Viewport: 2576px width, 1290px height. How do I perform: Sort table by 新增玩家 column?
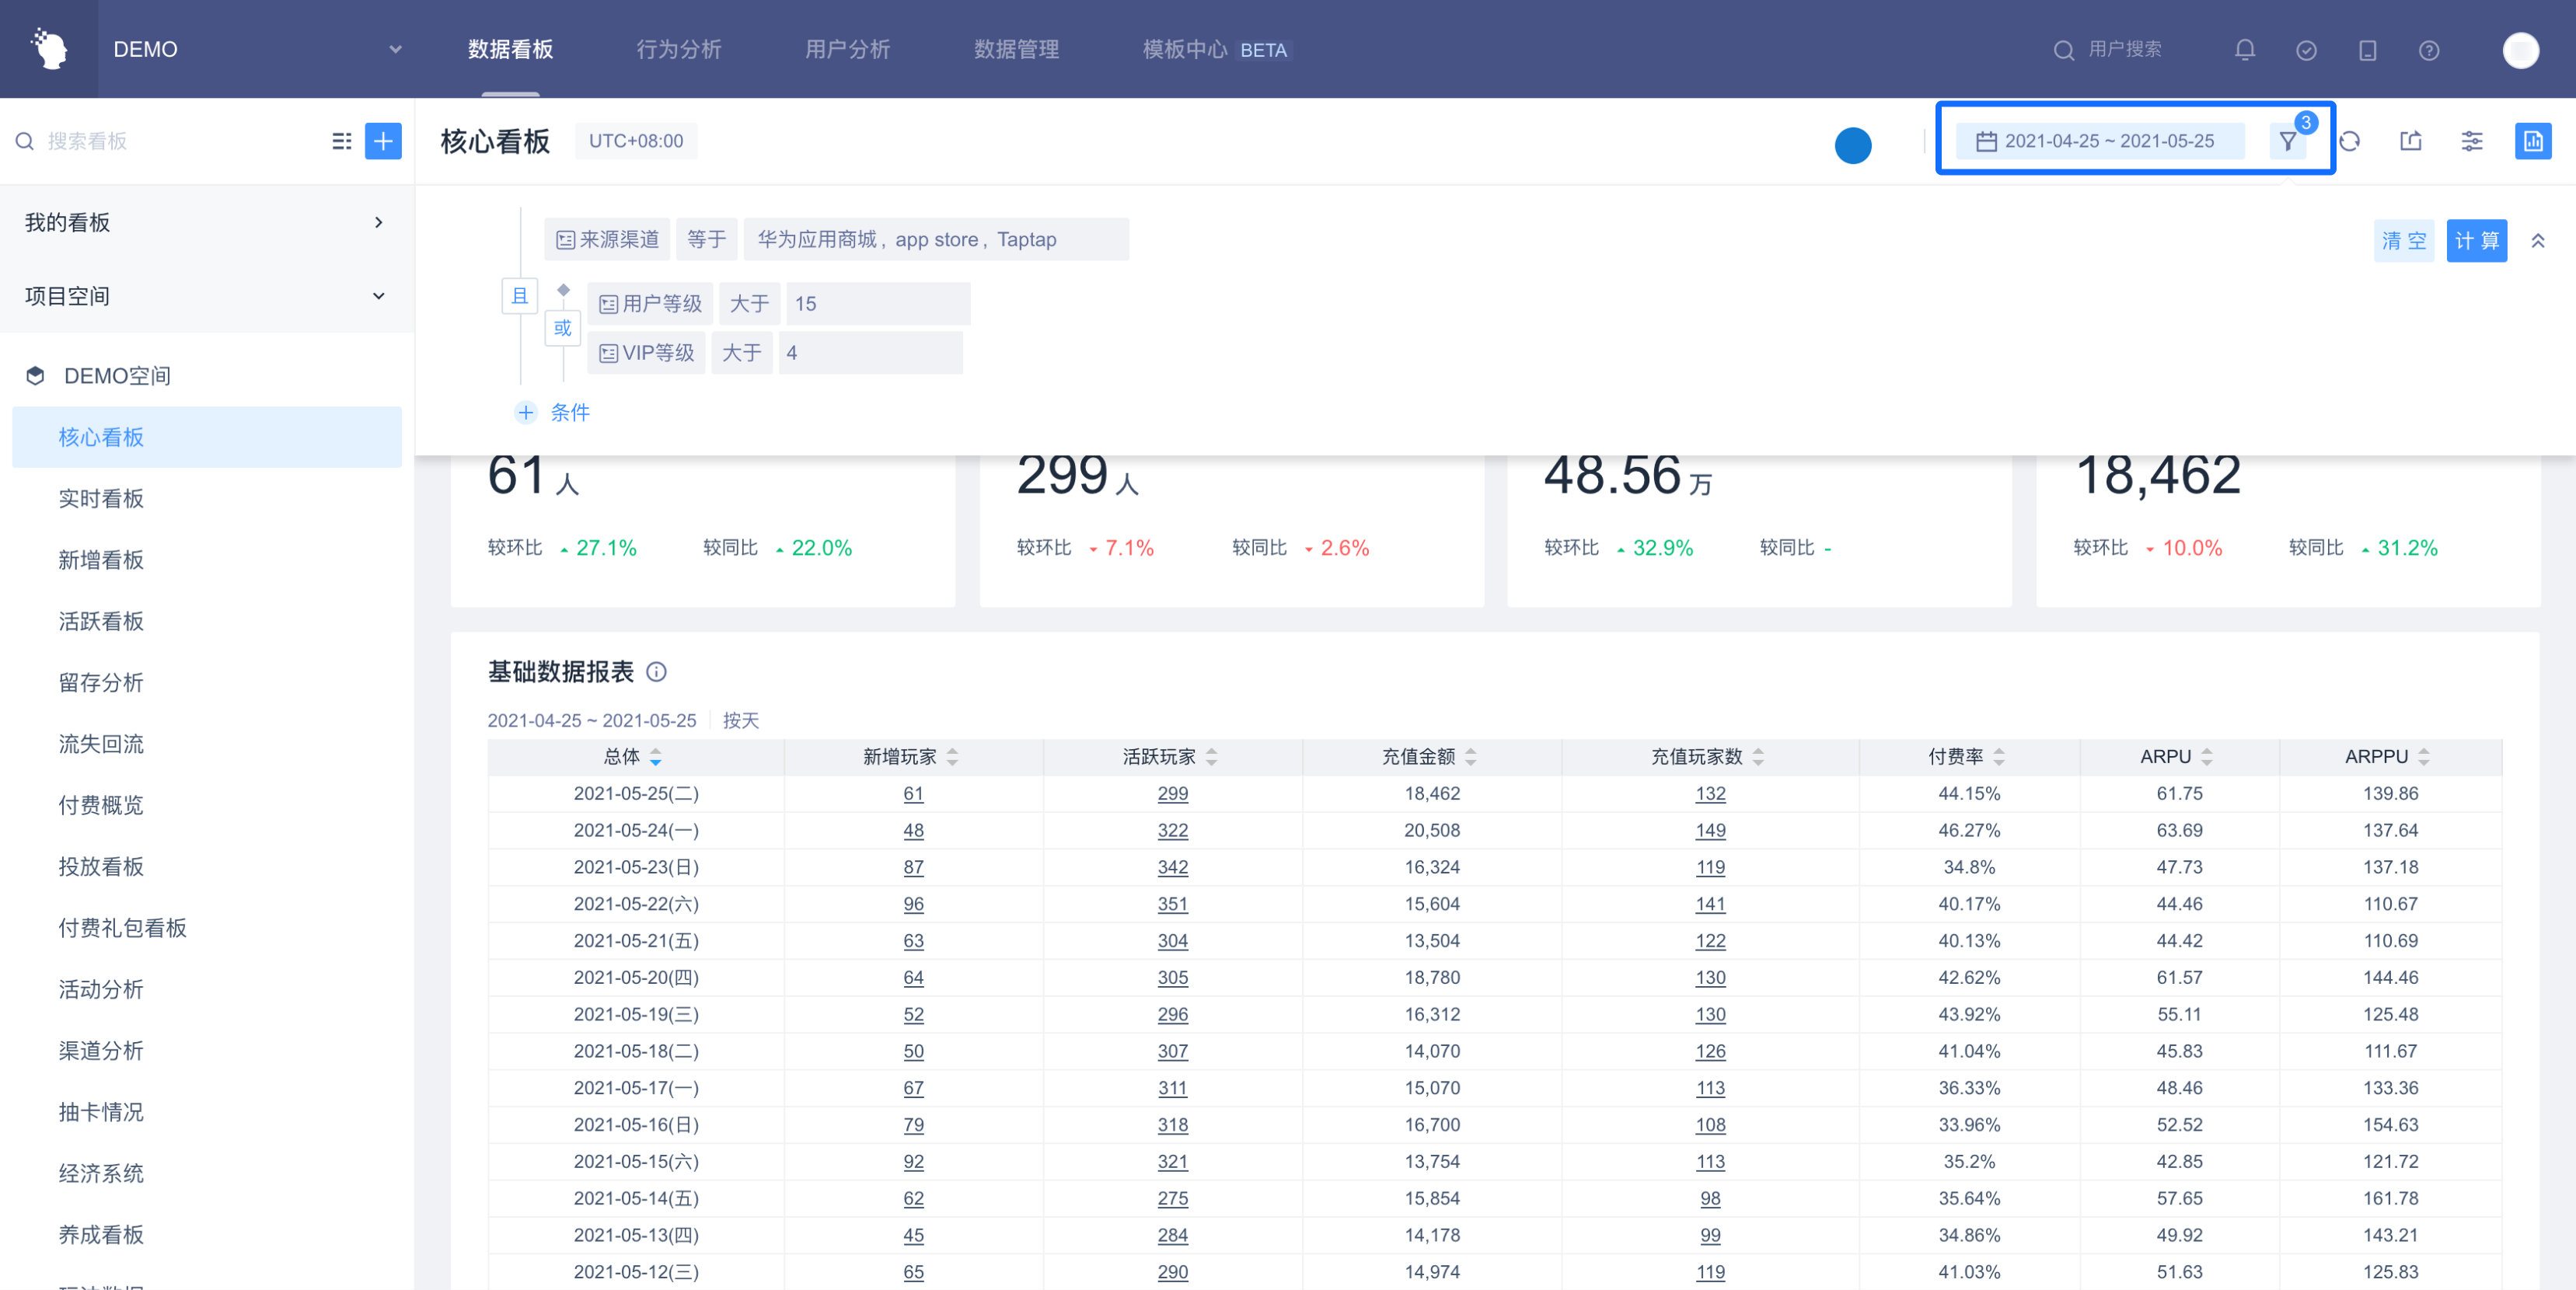[952, 757]
